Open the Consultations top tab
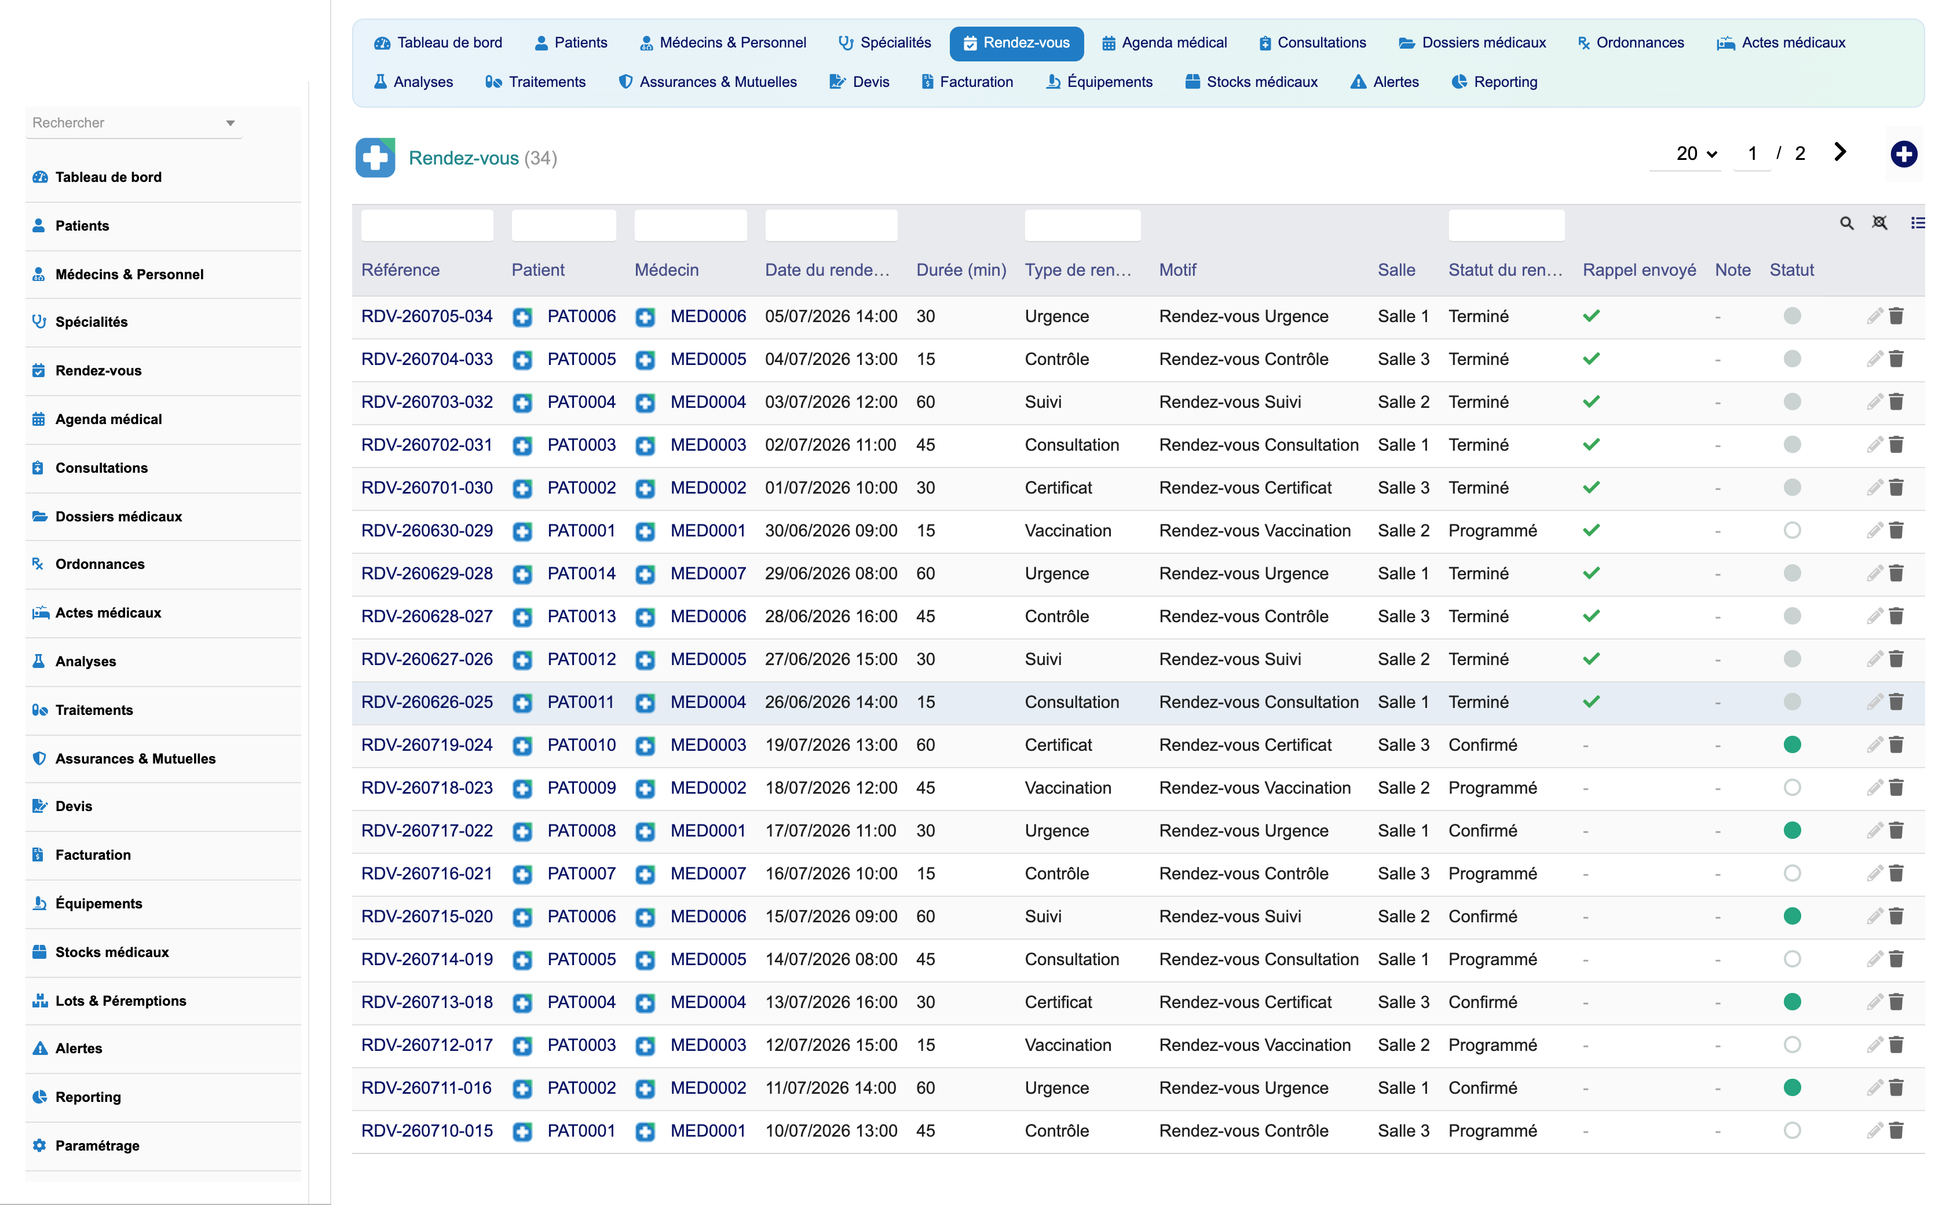This screenshot has width=1946, height=1205. tap(1312, 43)
